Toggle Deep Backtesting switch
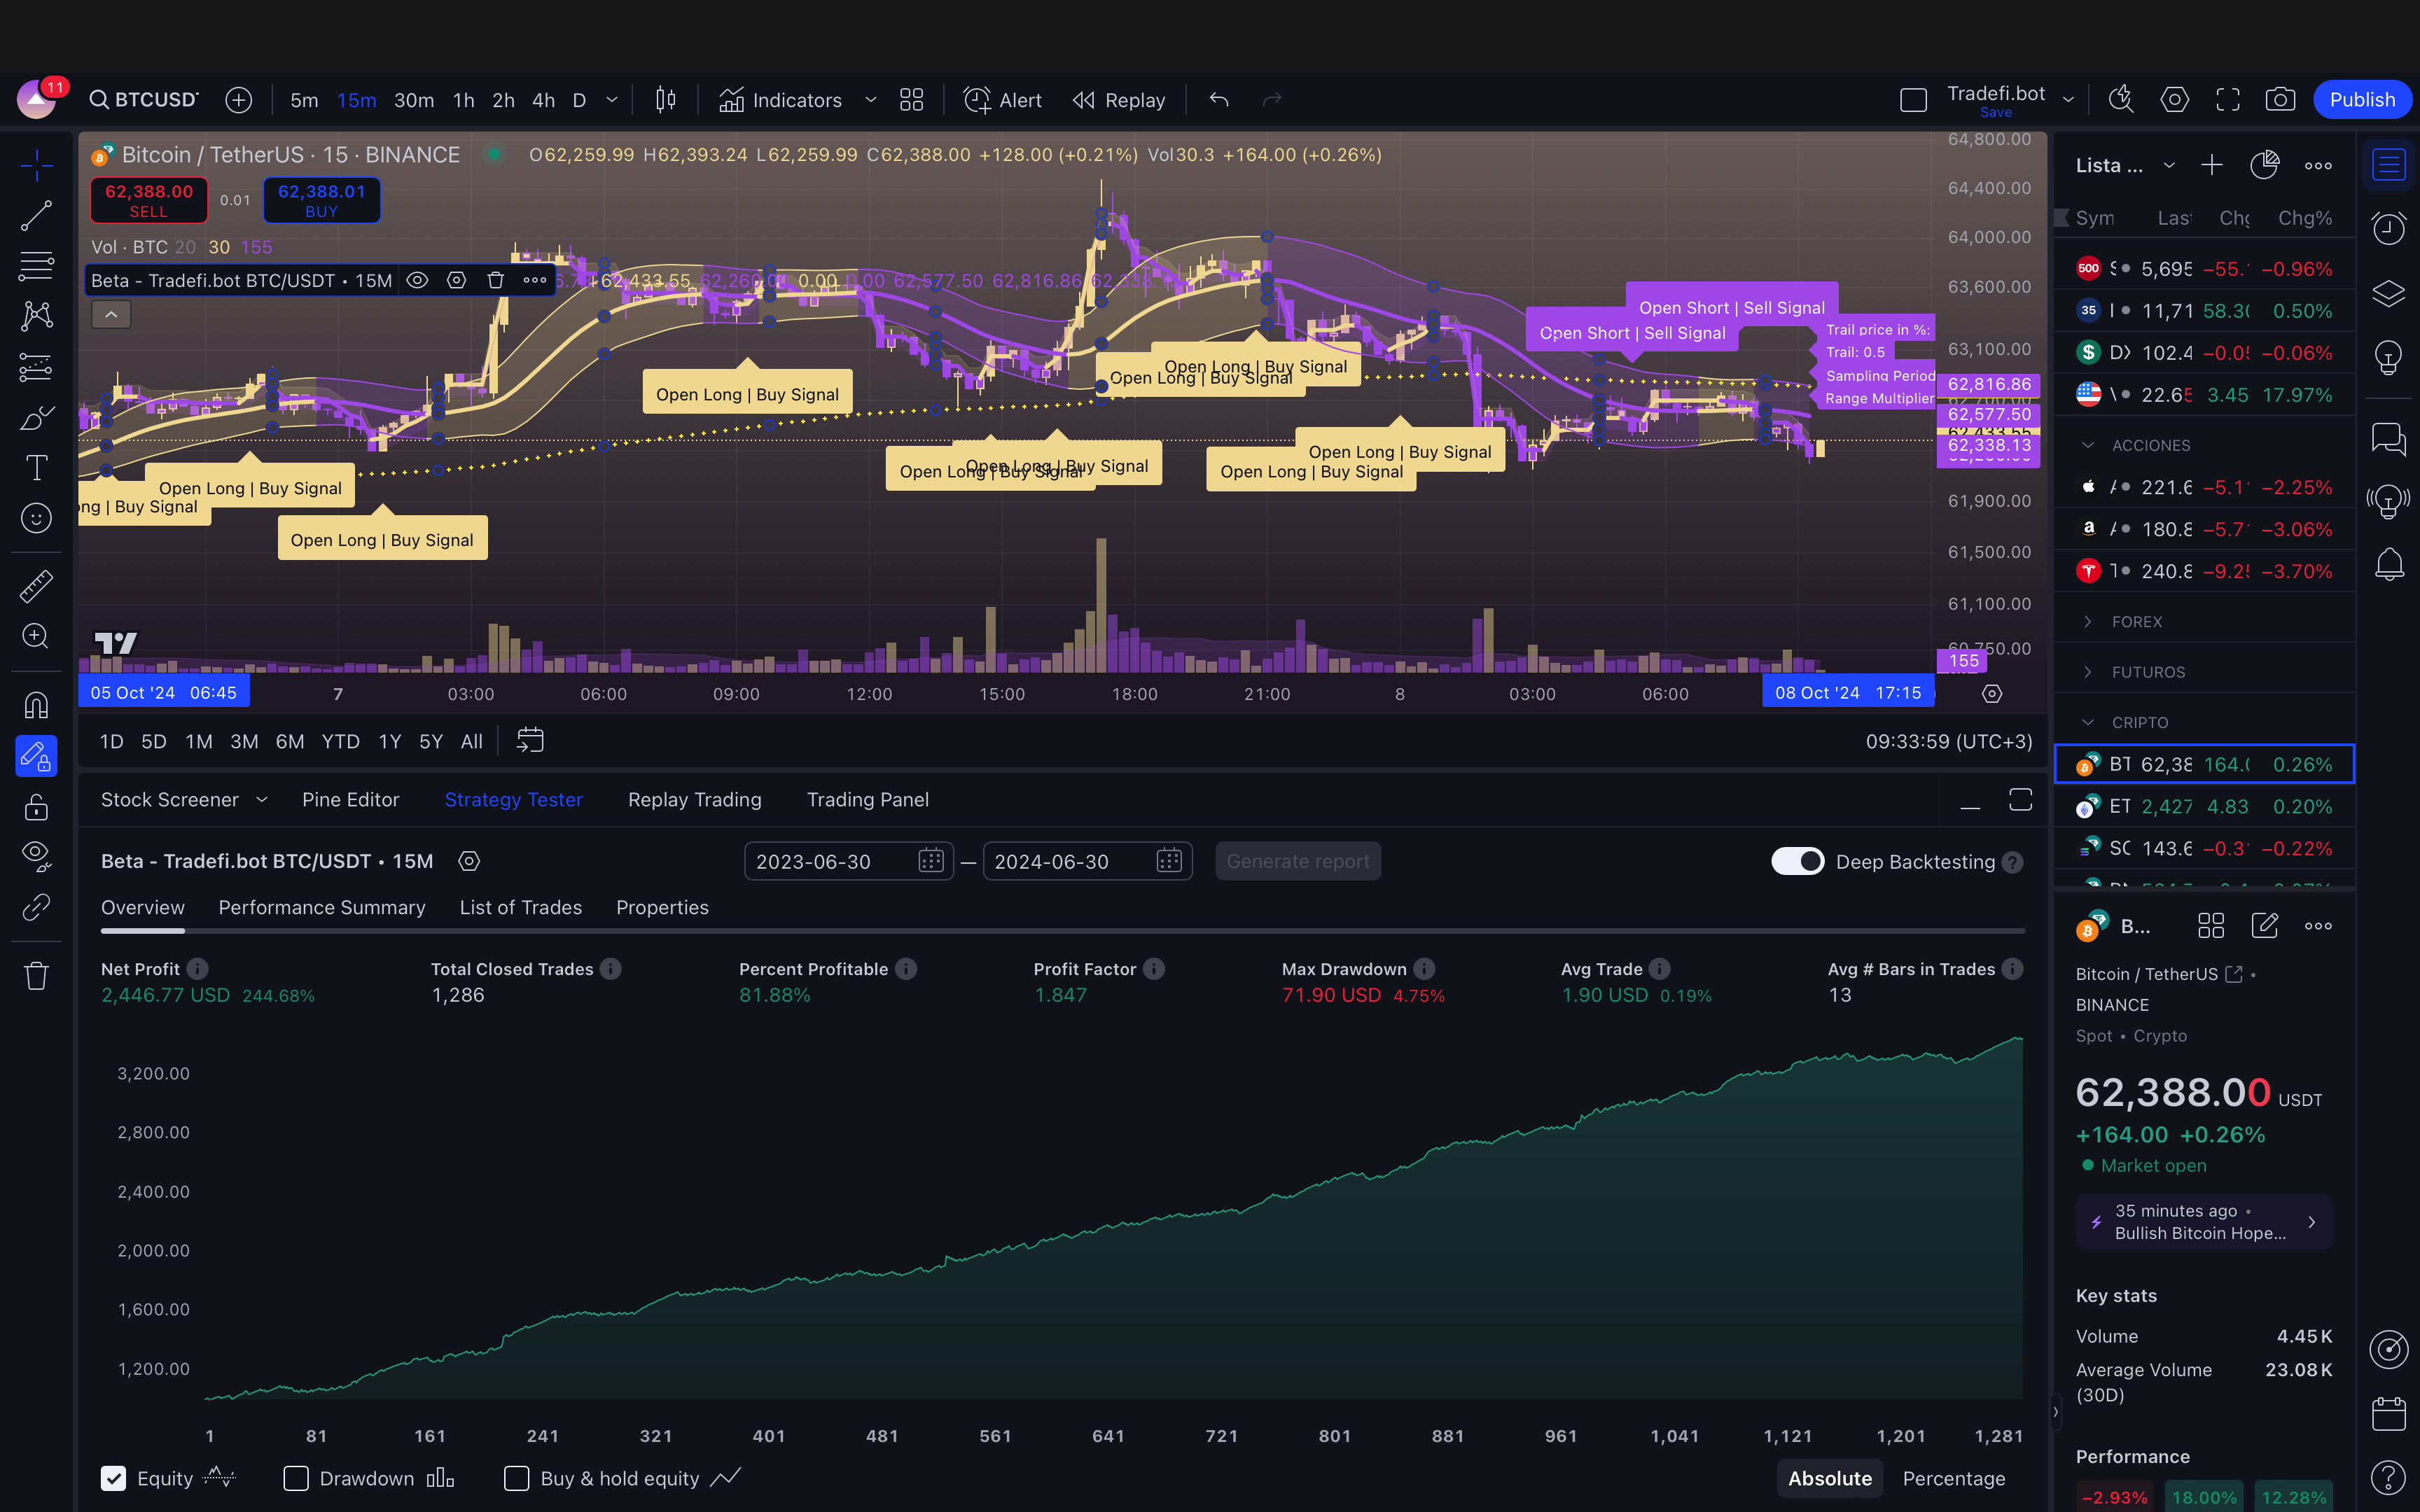The image size is (2420, 1512). pyautogui.click(x=1797, y=861)
